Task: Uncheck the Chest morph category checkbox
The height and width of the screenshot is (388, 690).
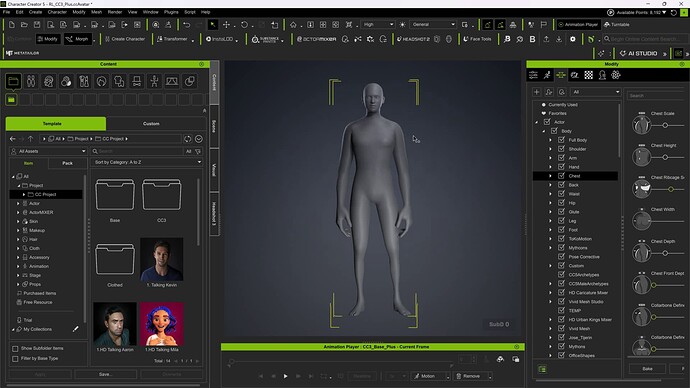Action: (562, 176)
